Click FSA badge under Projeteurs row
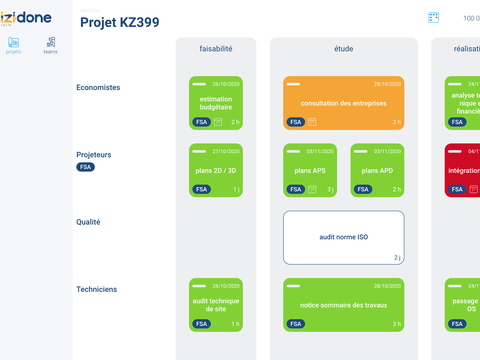Viewport: 480px width, 360px height. [86, 167]
